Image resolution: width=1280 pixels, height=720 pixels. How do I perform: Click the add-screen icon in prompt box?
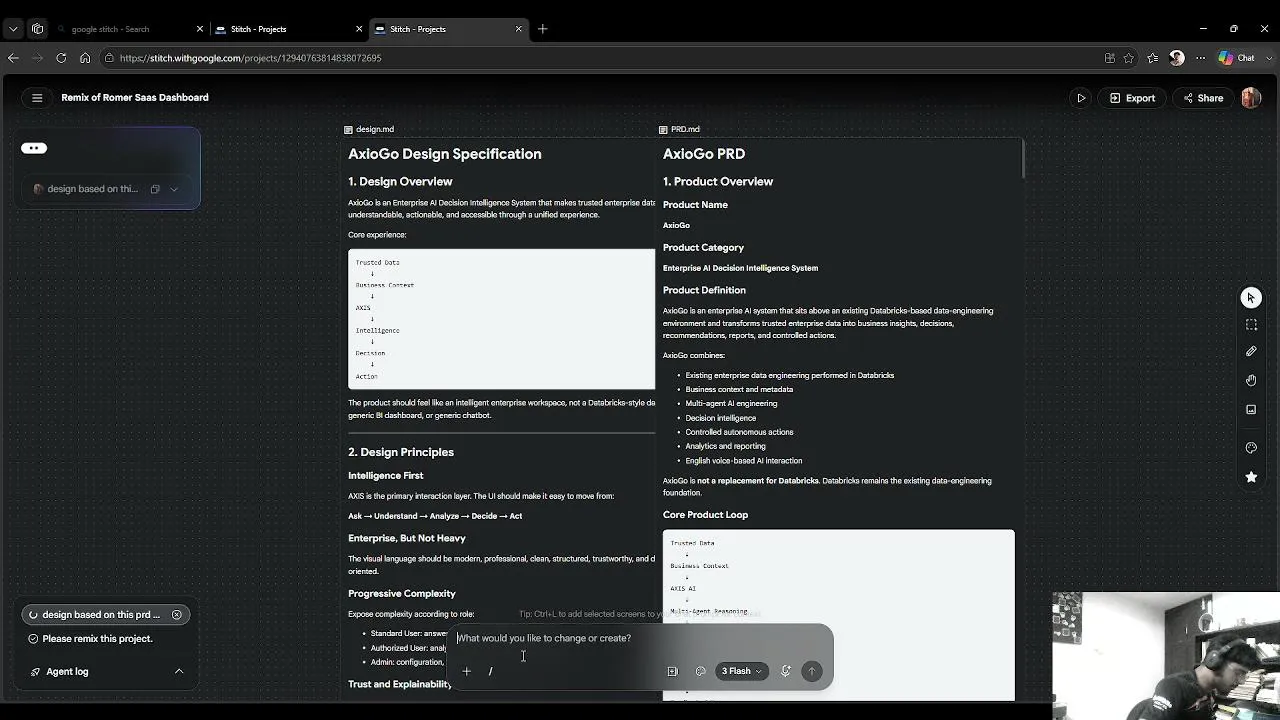point(672,671)
